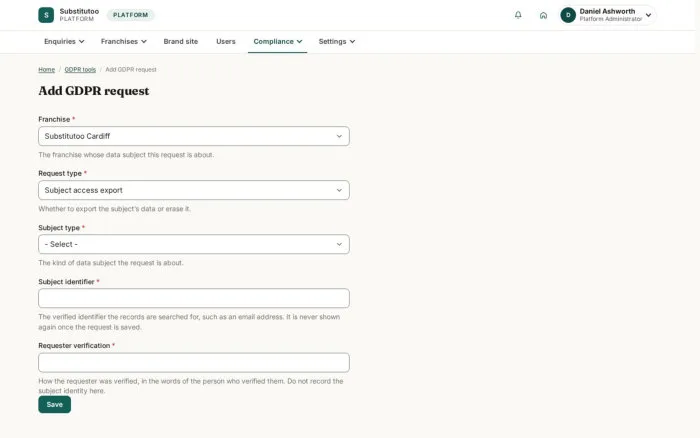Click the home icon in header
This screenshot has height=438, width=700.
(x=543, y=15)
